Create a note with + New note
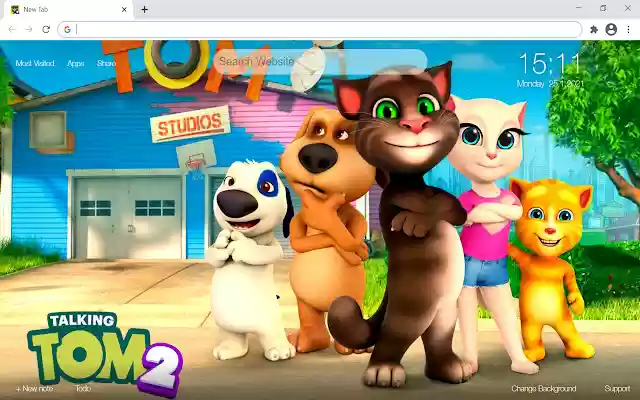This screenshot has height=400, width=640. coord(35,389)
